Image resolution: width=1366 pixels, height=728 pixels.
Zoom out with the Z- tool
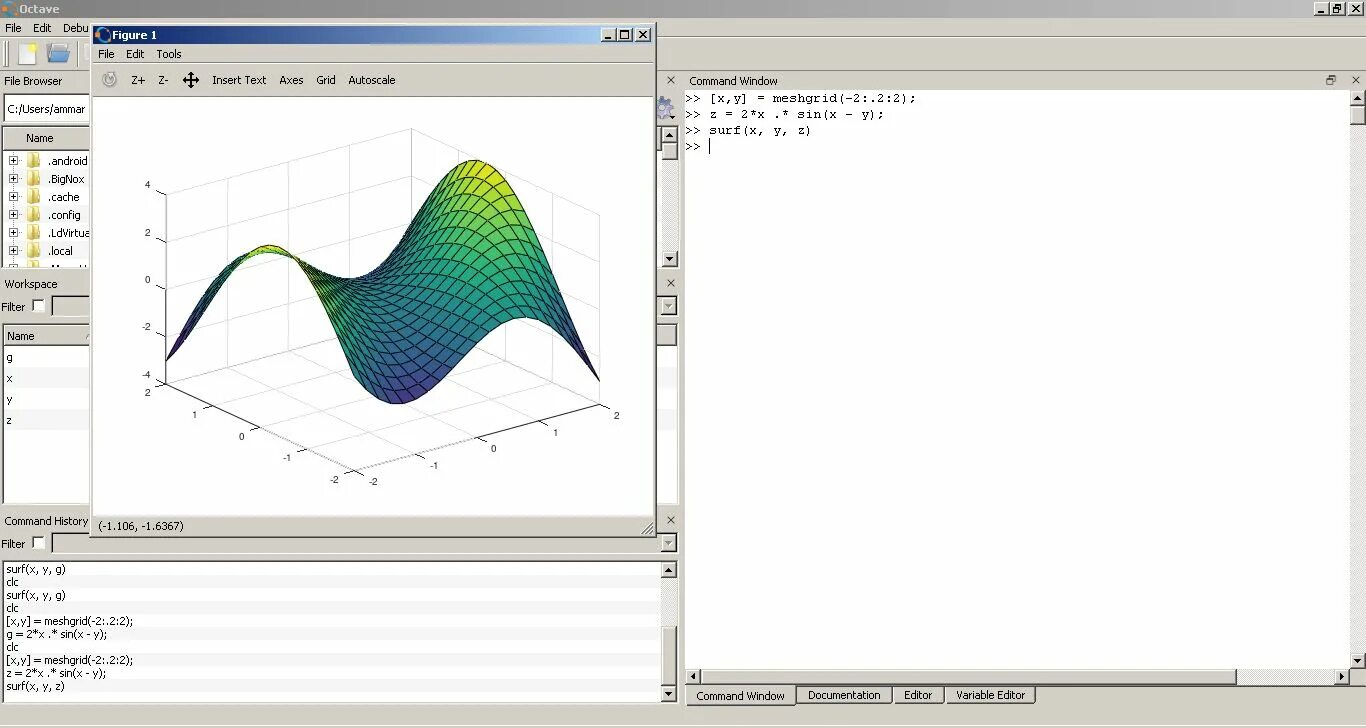click(163, 80)
